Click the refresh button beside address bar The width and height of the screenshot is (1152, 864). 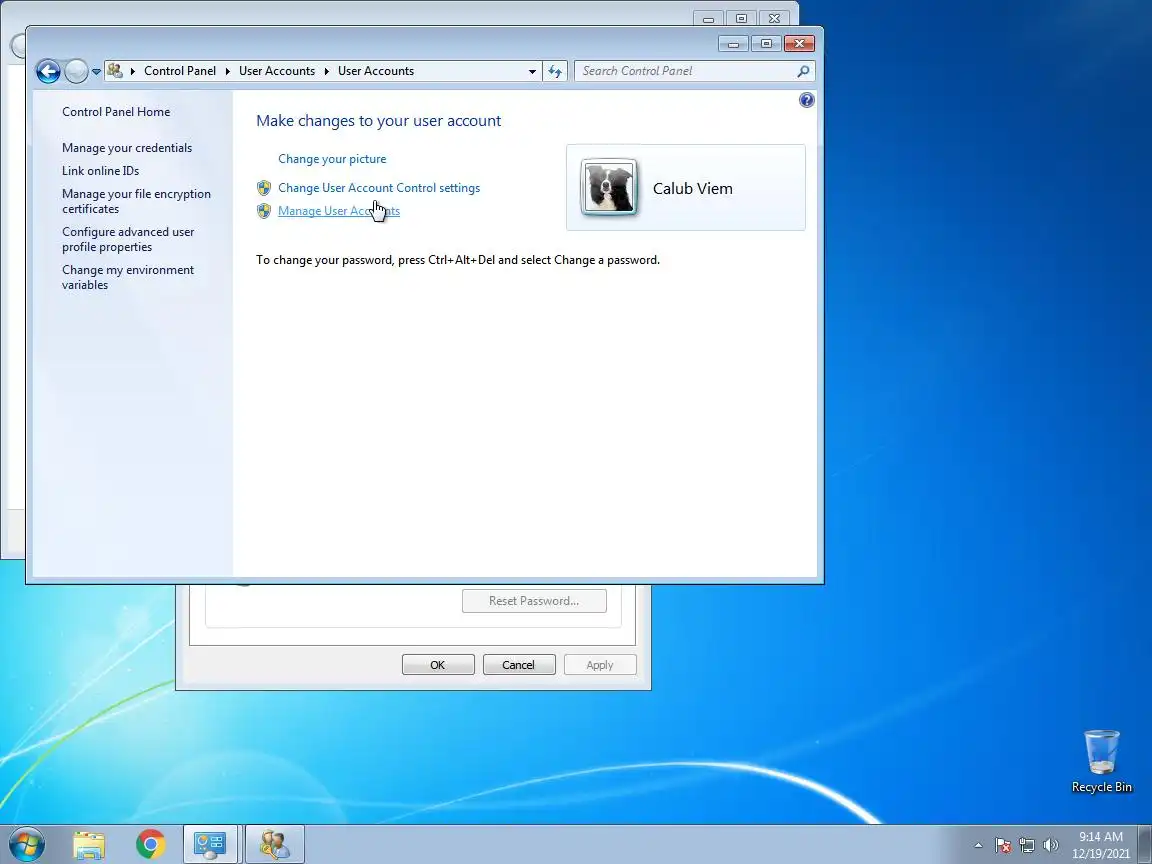click(x=555, y=71)
